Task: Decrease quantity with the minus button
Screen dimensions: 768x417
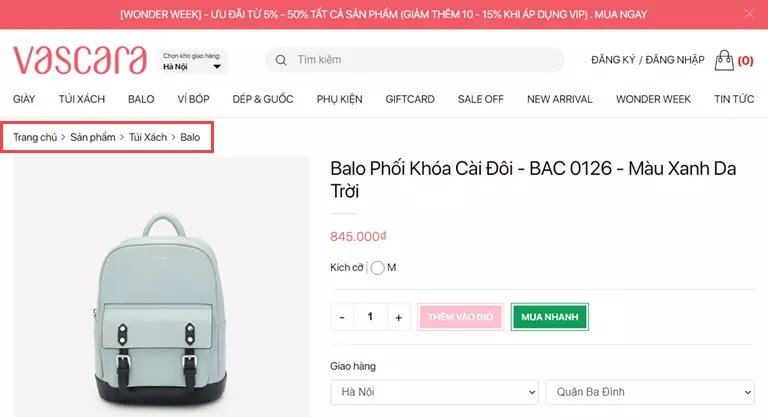Action: click(342, 317)
